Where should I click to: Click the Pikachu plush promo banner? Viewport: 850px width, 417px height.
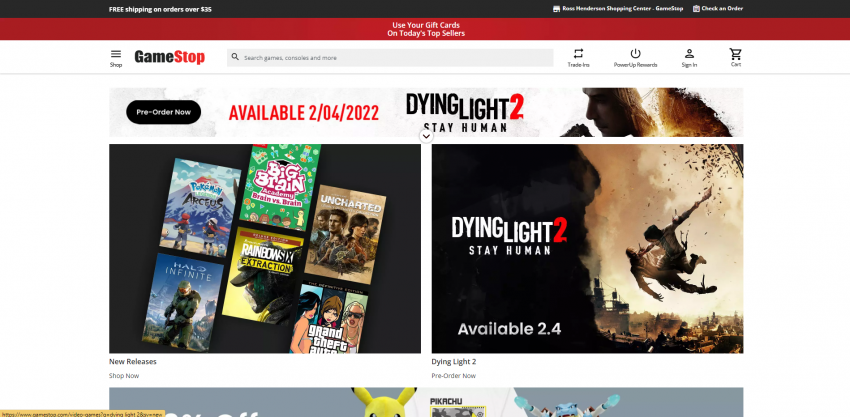pos(426,402)
